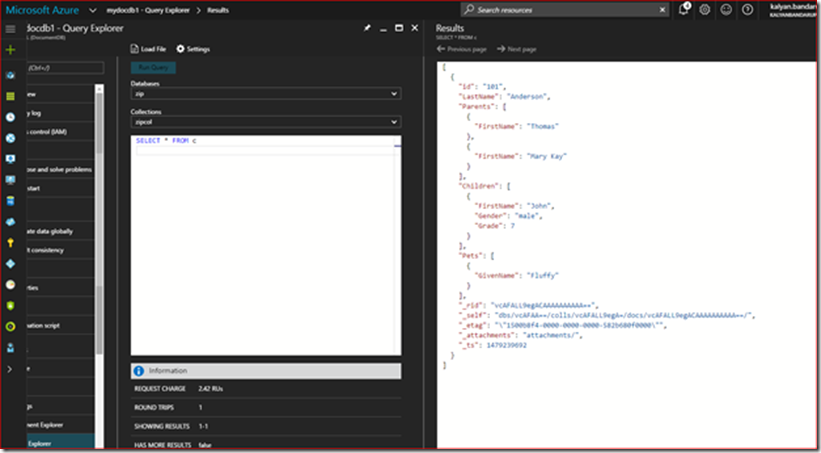
Task: Open the Quick start menu item
Action: coord(60,189)
